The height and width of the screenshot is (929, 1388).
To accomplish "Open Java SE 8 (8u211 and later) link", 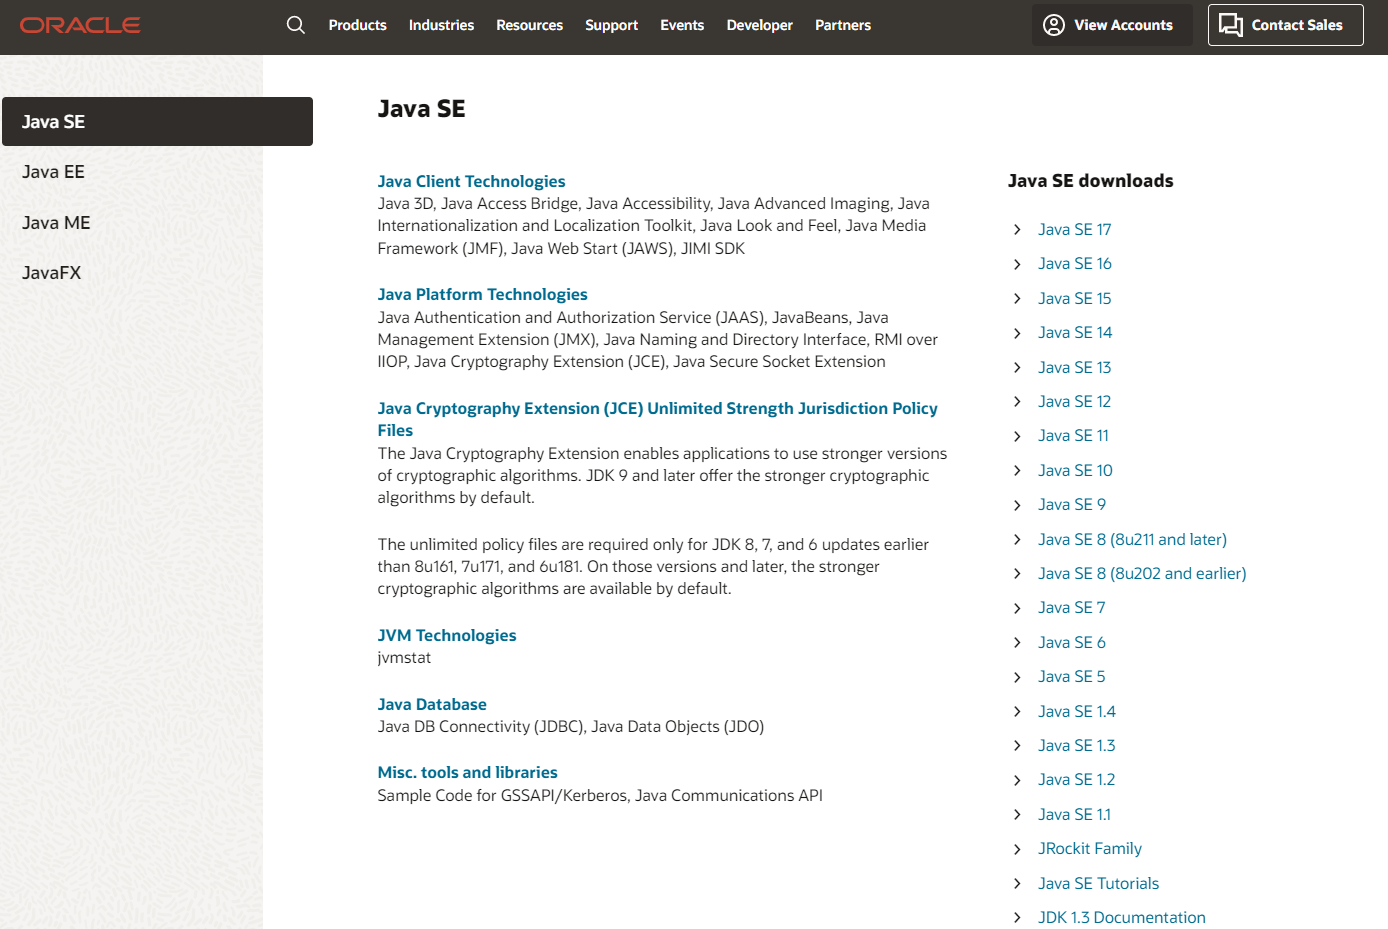I will (x=1132, y=540).
